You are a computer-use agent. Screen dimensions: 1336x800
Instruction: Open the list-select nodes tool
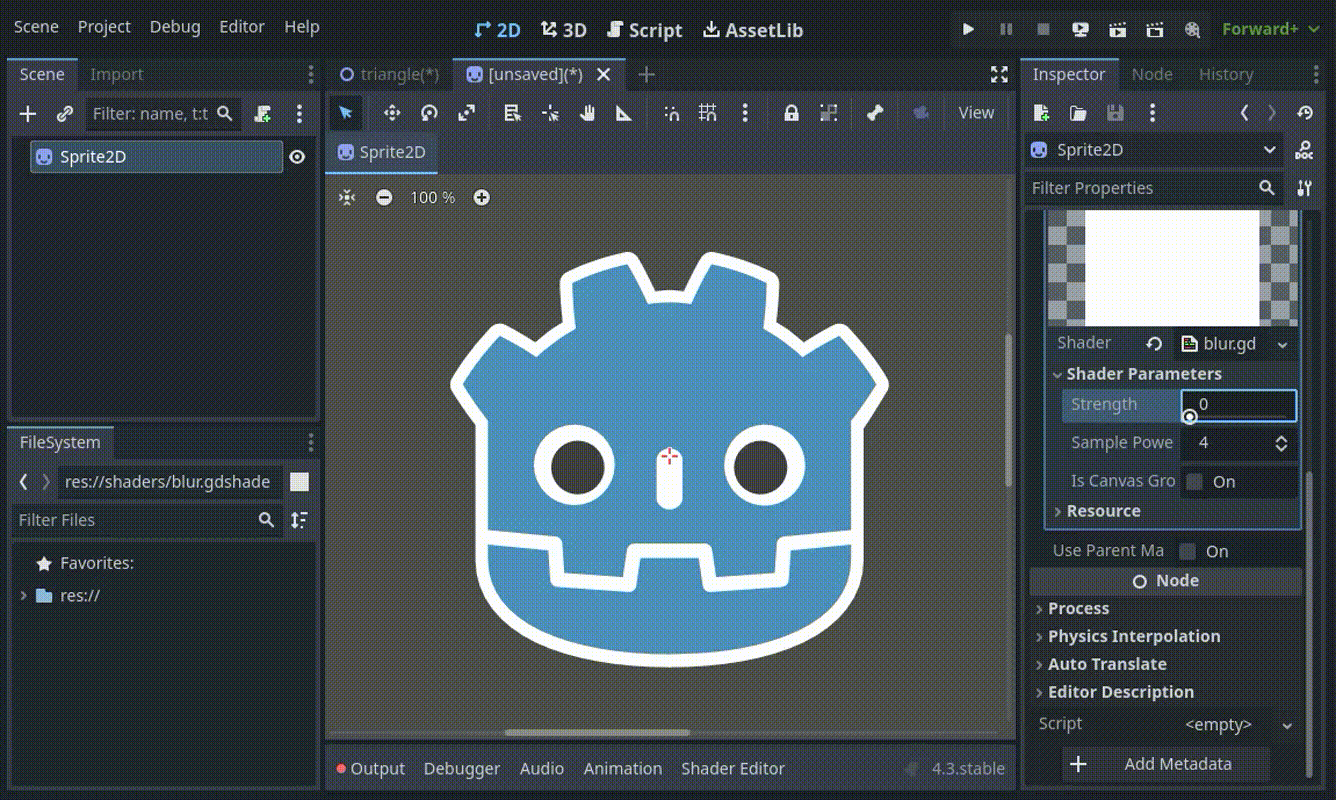512,113
